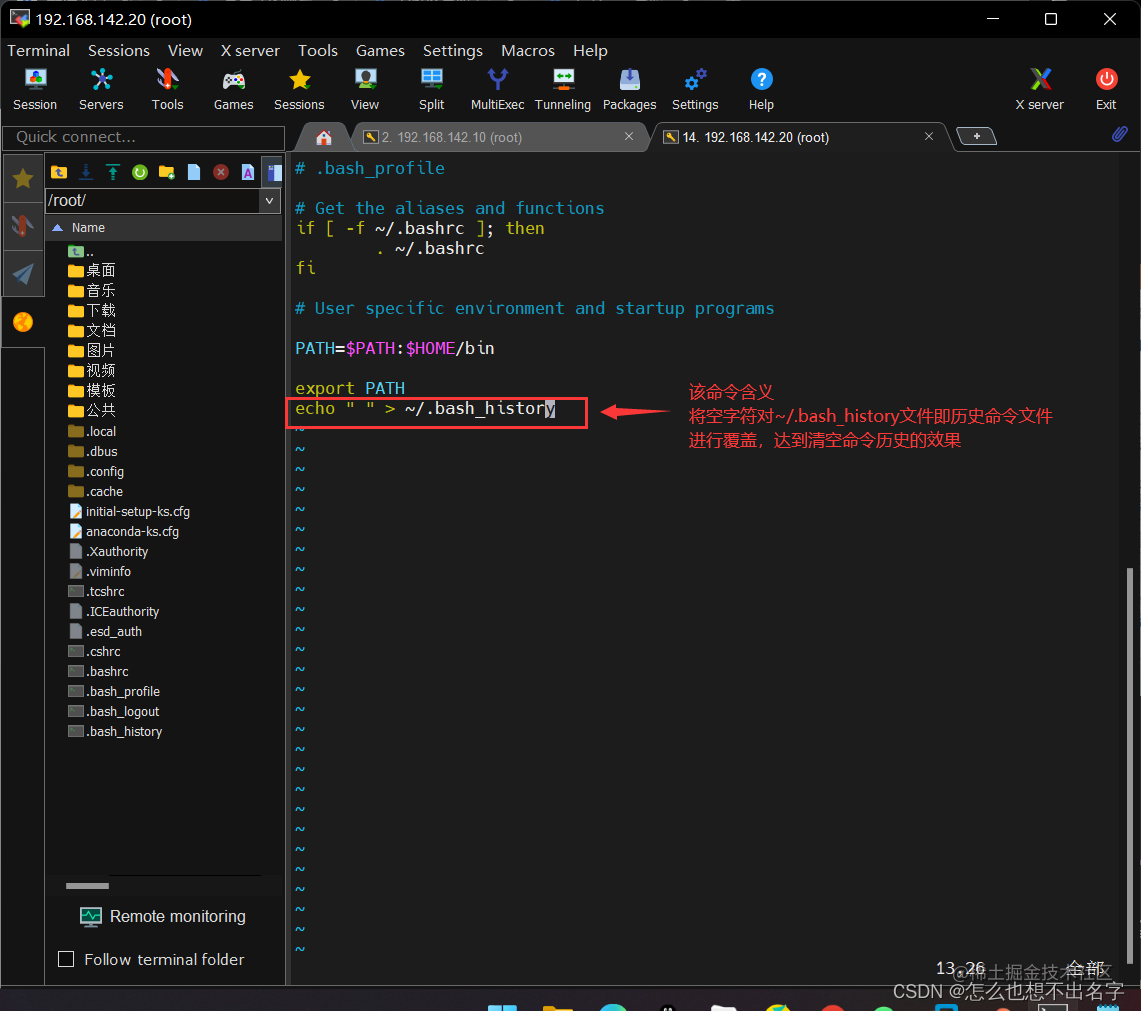Open the Tools knife sidebar tab
The width and height of the screenshot is (1141, 1011).
(x=23, y=226)
